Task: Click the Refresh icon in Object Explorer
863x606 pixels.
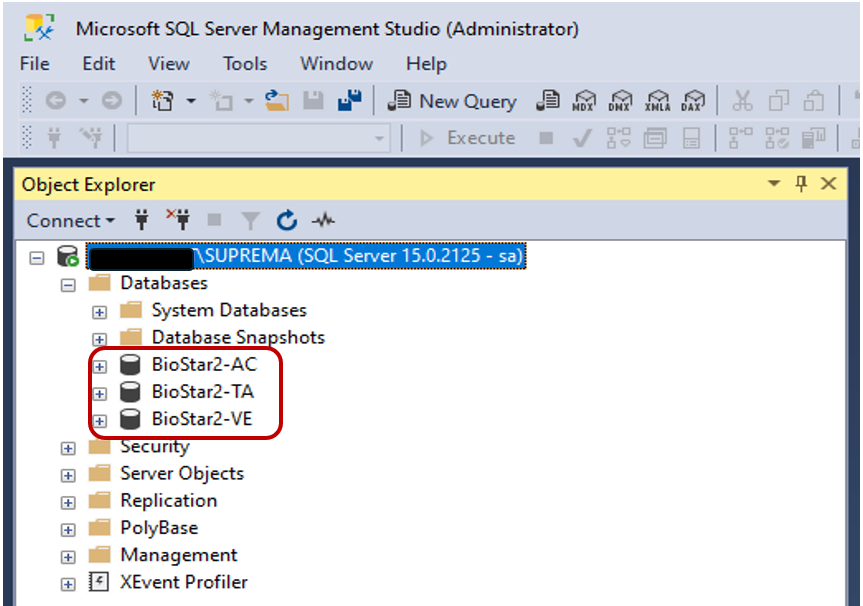Action: click(287, 221)
